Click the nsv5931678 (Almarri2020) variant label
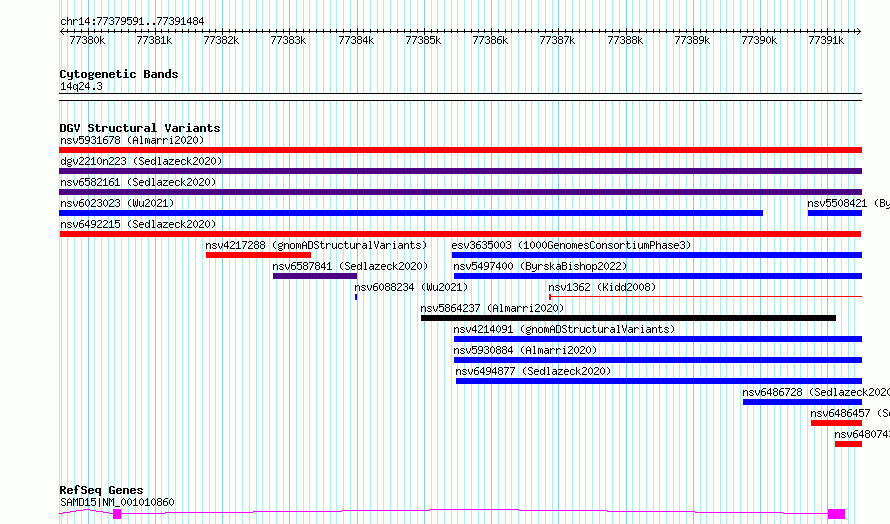This screenshot has height=524, width=890. [x=132, y=140]
